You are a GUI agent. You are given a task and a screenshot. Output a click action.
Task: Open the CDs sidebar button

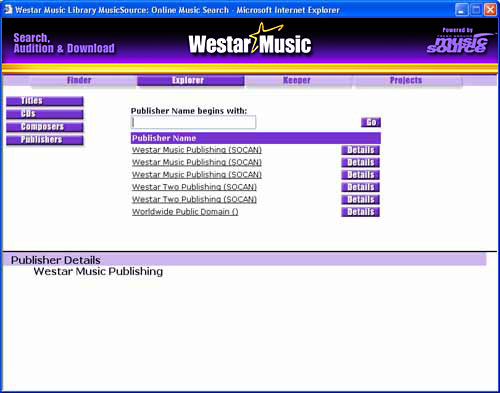pyautogui.click(x=45, y=114)
